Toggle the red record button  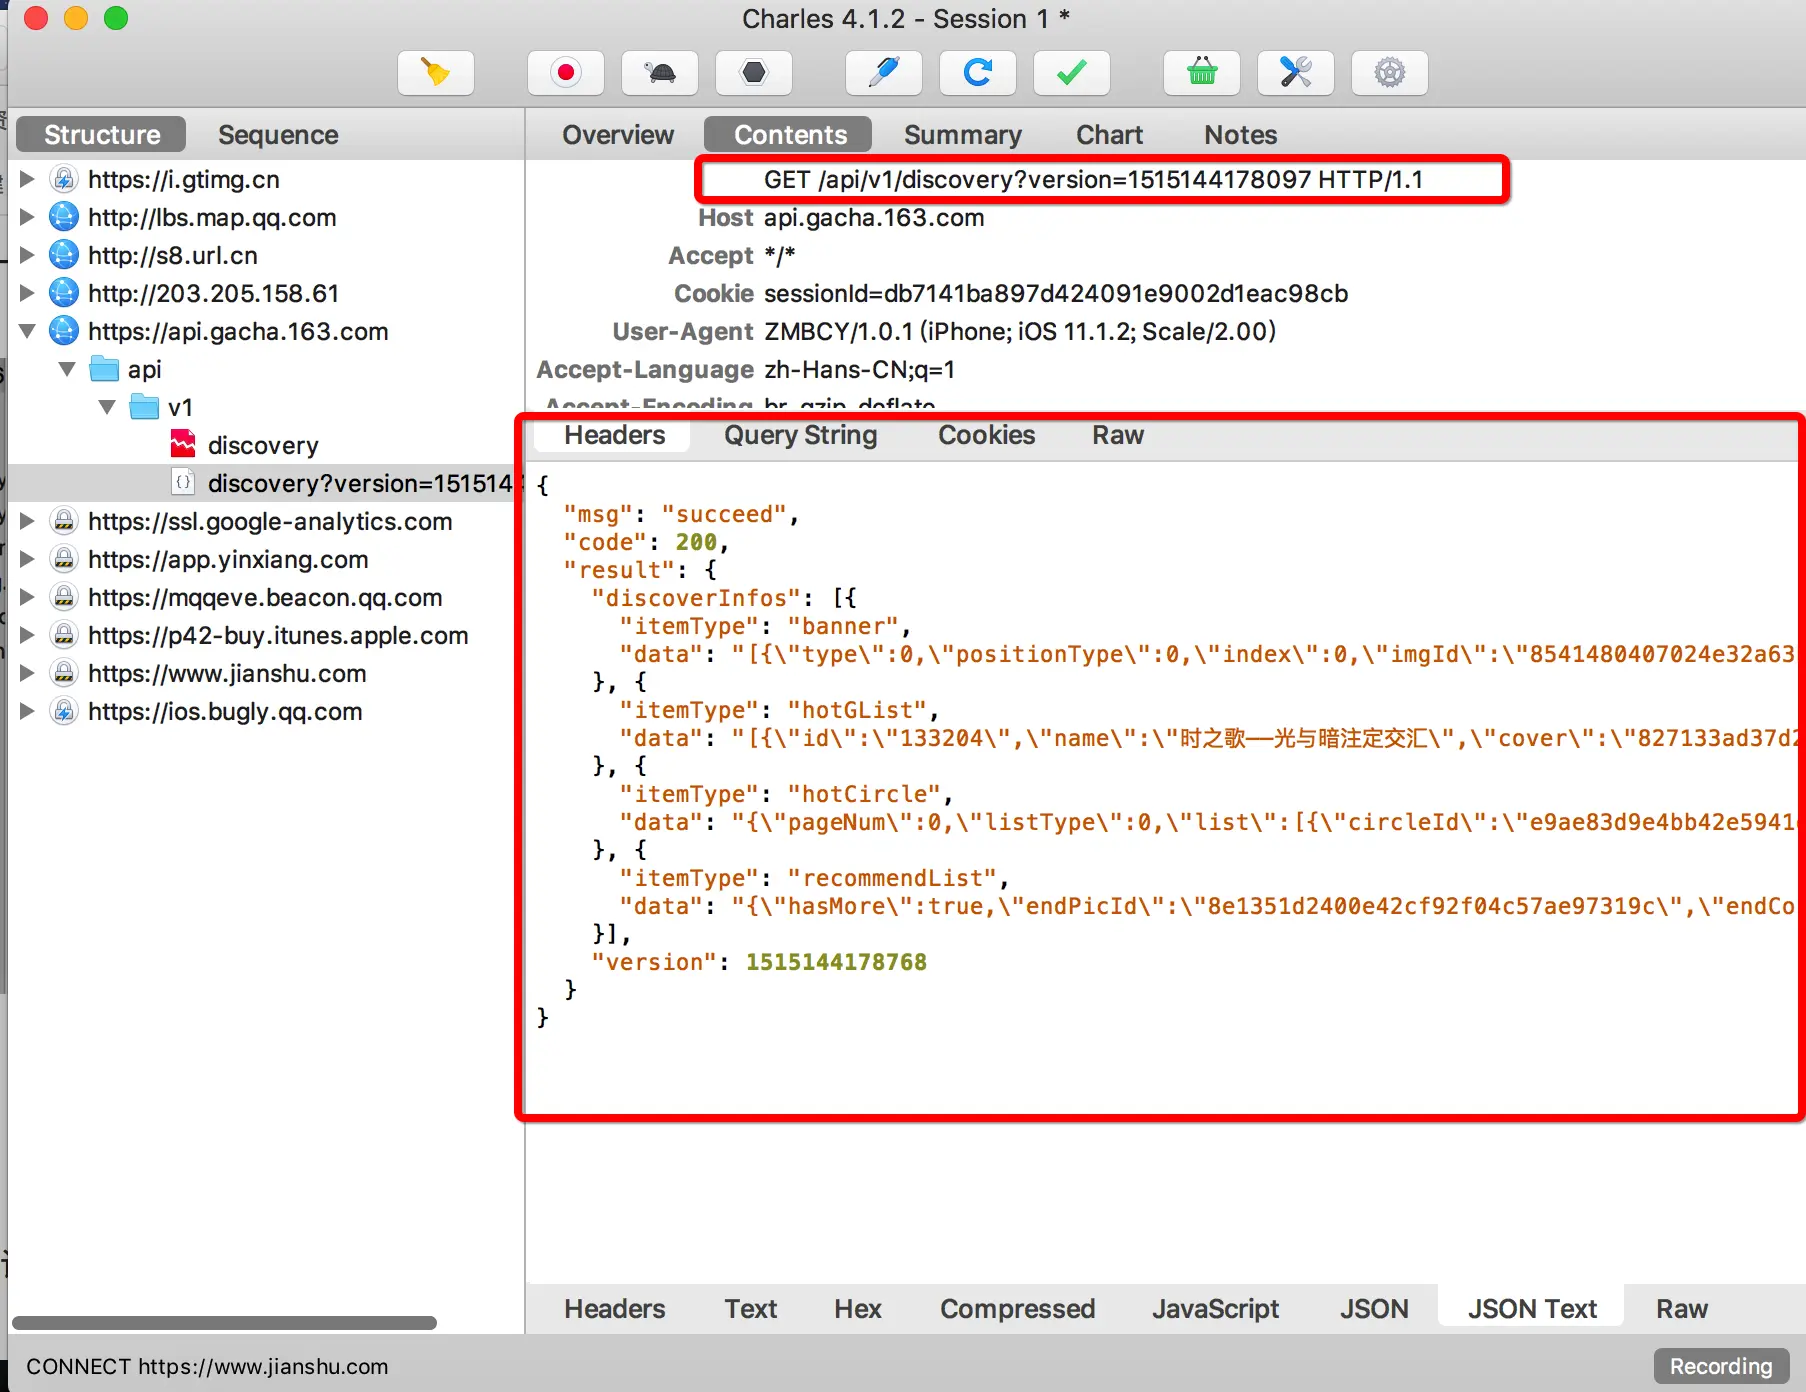point(566,72)
